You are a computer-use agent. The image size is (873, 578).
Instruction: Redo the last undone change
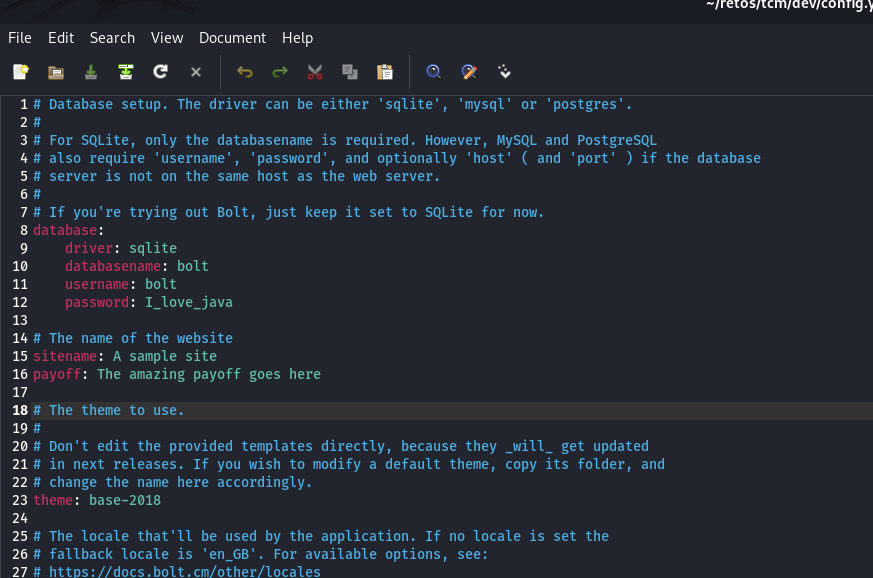[279, 72]
